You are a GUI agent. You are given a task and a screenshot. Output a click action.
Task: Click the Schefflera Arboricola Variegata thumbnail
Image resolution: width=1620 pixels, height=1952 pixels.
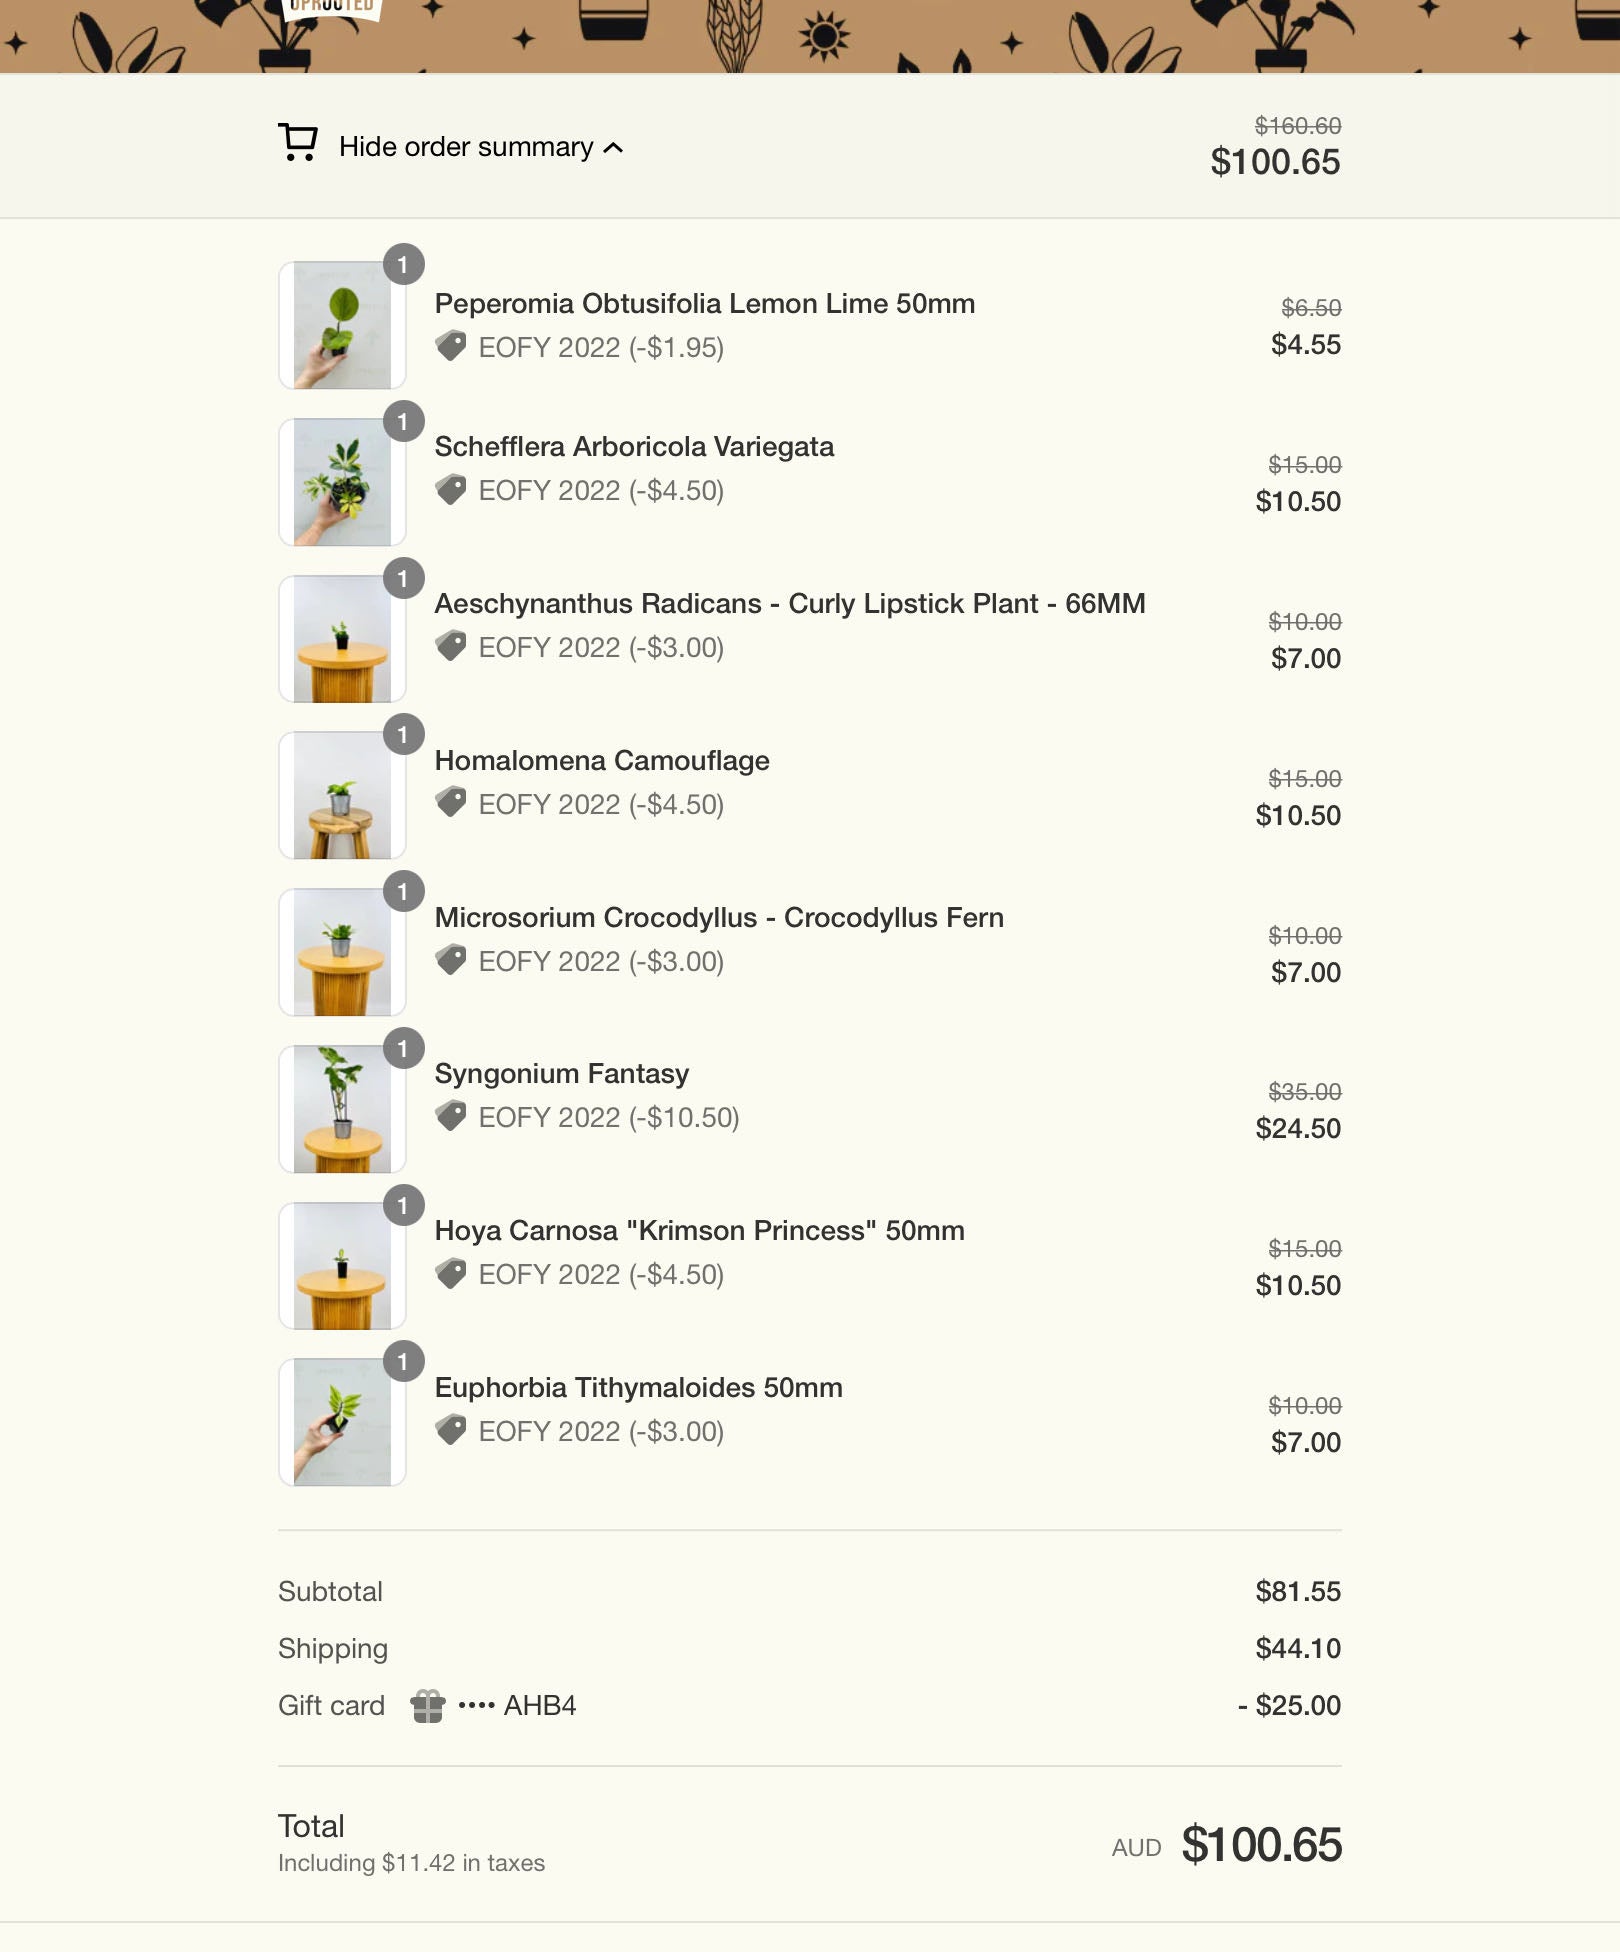(x=342, y=482)
